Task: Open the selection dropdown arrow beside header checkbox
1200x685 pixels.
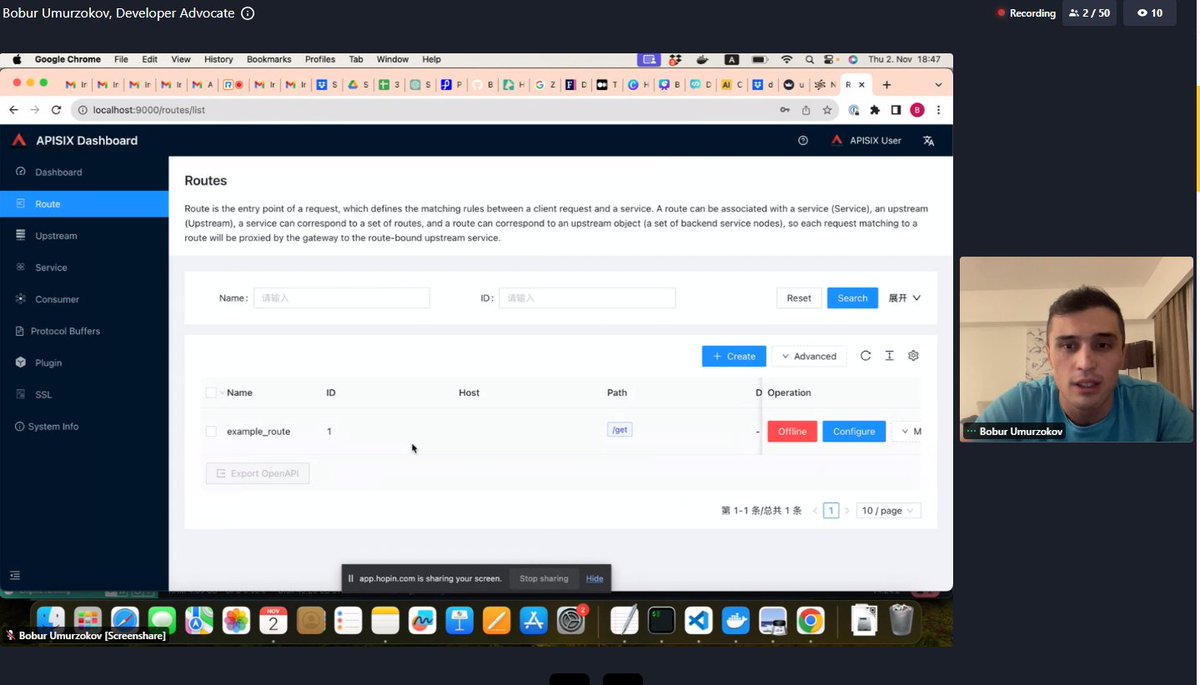Action: click(x=221, y=393)
